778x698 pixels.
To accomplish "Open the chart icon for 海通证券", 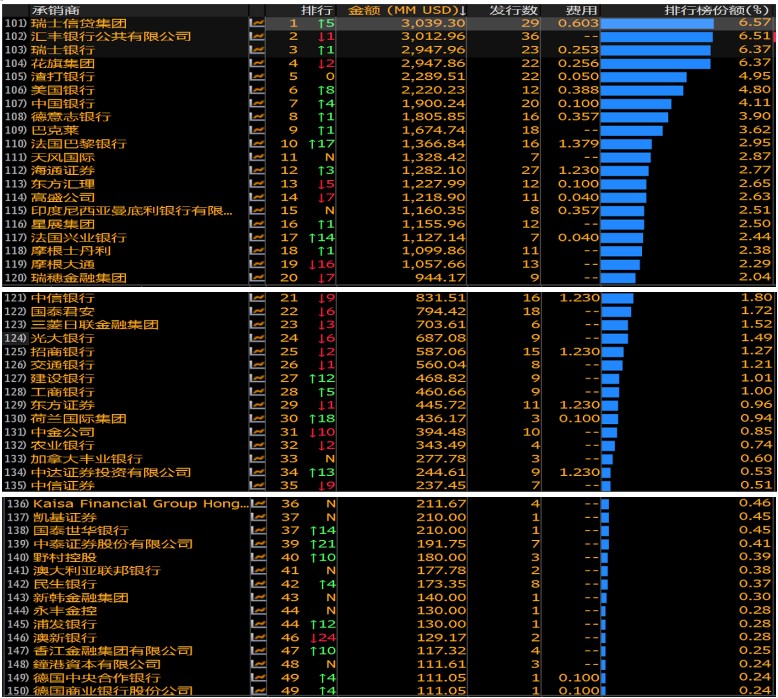I will [x=257, y=170].
